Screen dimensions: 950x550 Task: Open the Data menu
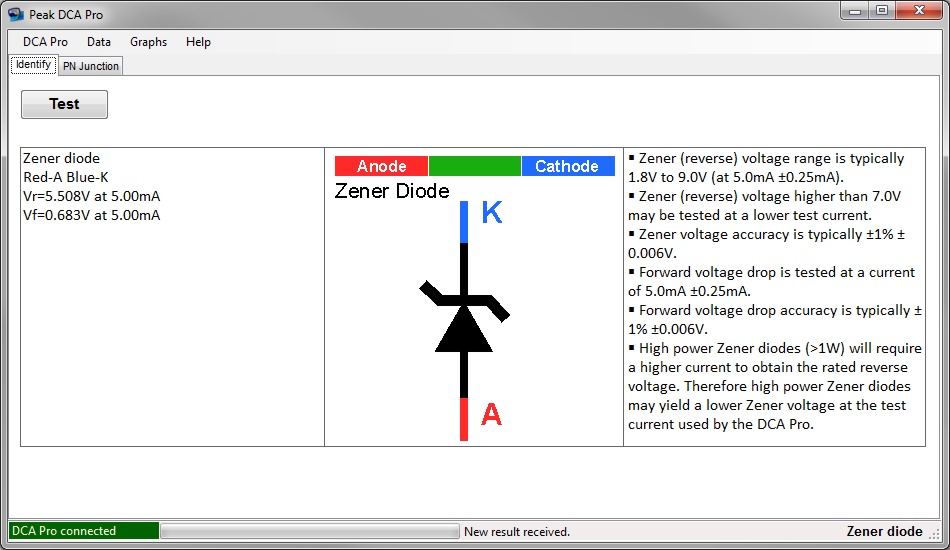coord(99,42)
